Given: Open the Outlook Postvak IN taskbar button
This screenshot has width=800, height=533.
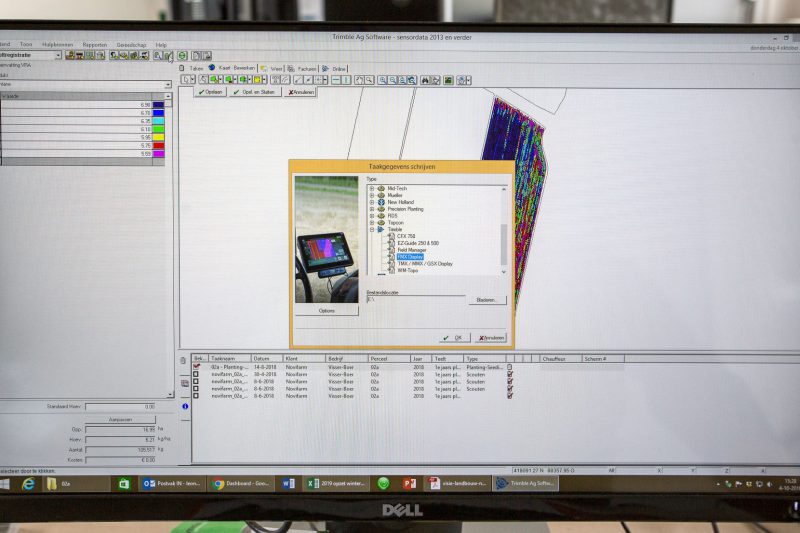Looking at the screenshot, I should coord(171,484).
